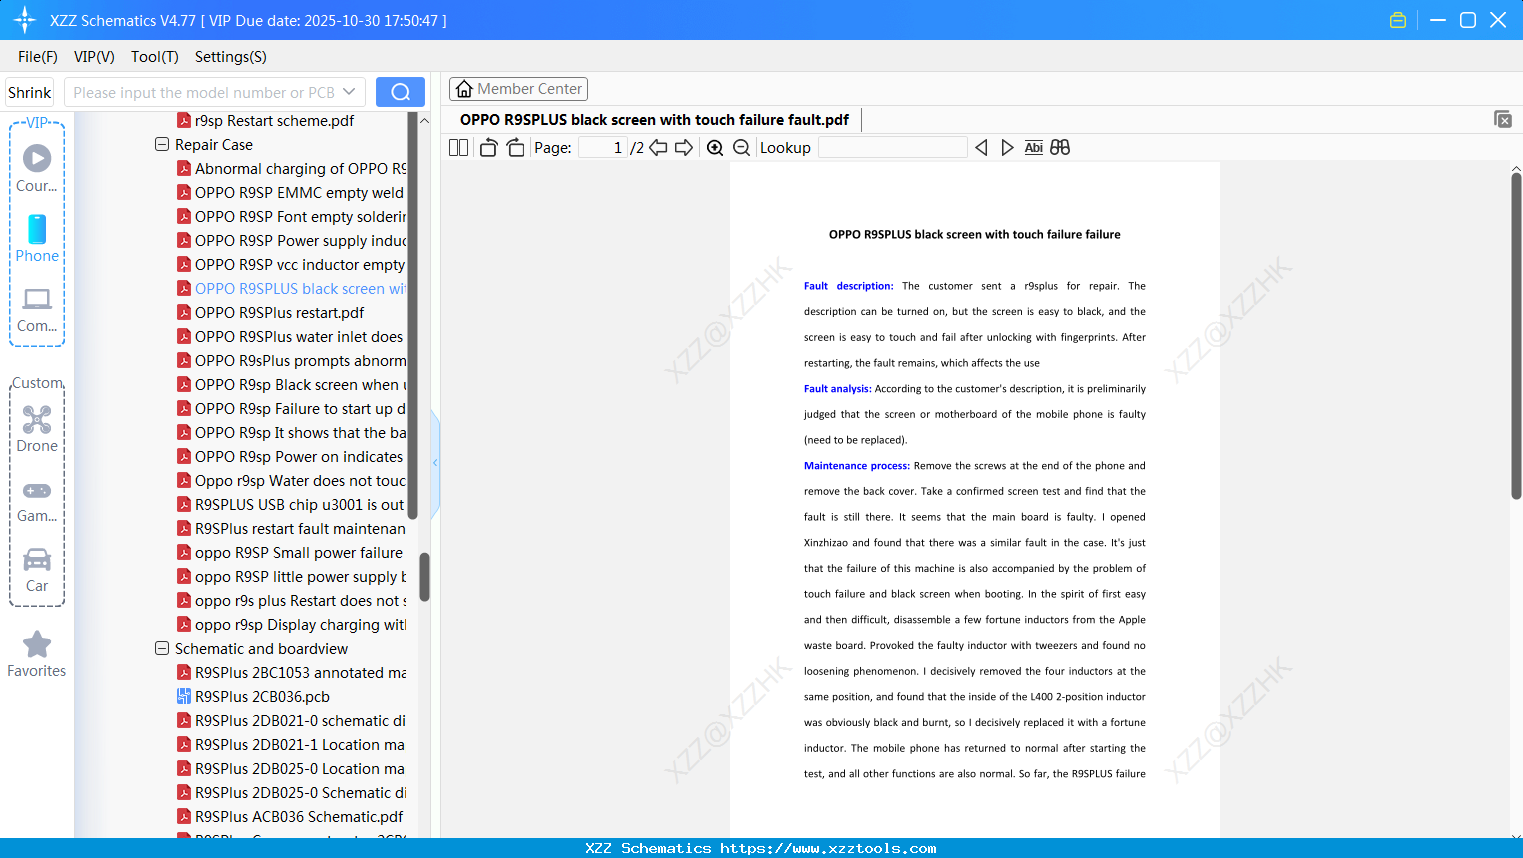Open OPPO R9SPlus restart.pdf
The image size is (1523, 858).
point(271,312)
